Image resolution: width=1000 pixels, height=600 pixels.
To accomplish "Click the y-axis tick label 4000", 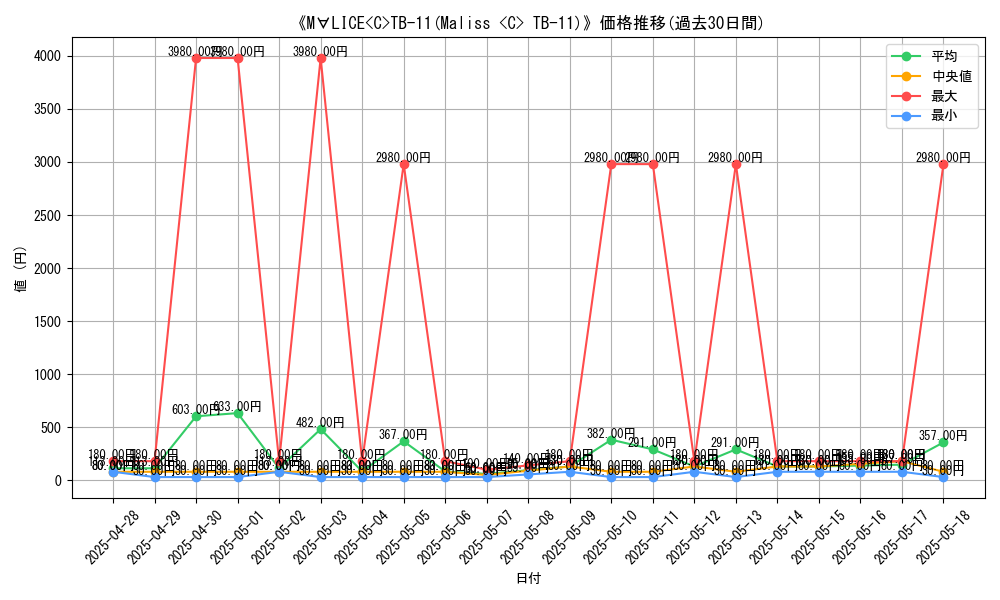I will 47,57.
